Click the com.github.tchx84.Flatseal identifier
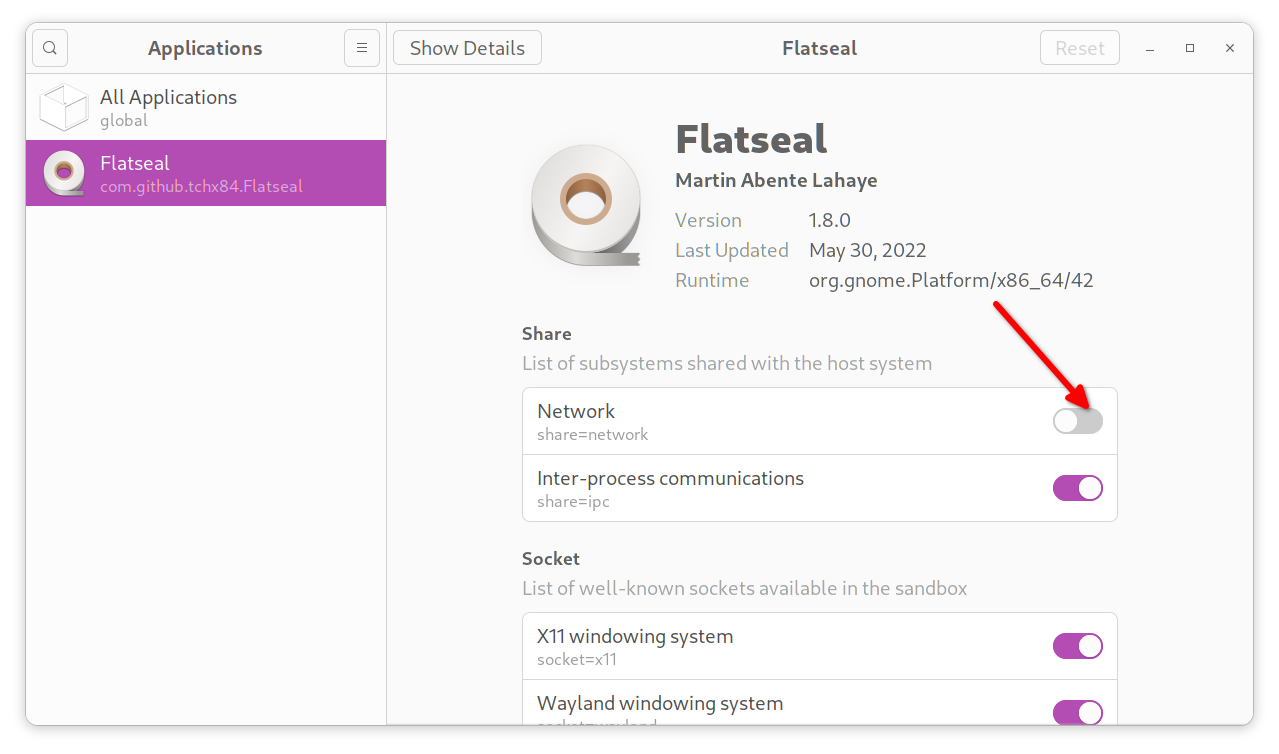1279x754 pixels. point(201,187)
